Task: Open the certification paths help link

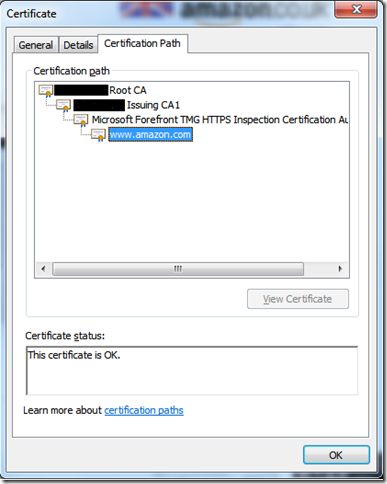Action: (144, 410)
